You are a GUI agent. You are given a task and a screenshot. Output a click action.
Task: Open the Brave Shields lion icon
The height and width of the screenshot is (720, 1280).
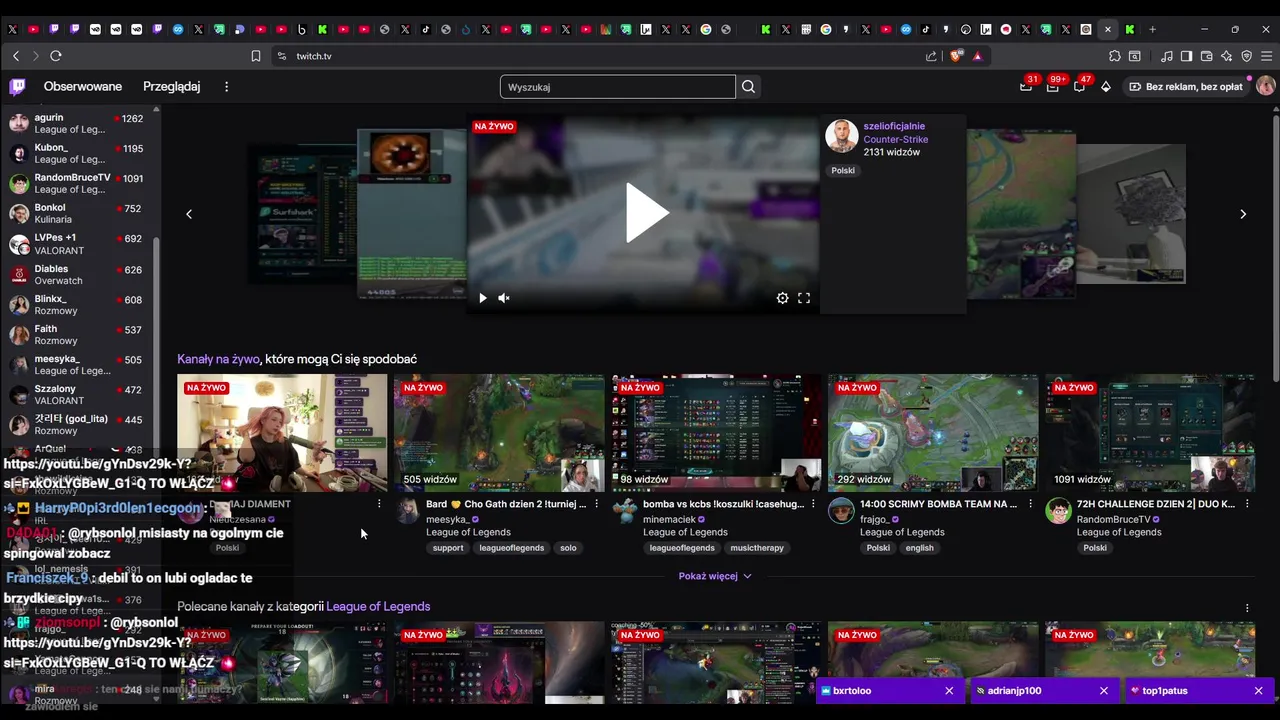pos(956,56)
